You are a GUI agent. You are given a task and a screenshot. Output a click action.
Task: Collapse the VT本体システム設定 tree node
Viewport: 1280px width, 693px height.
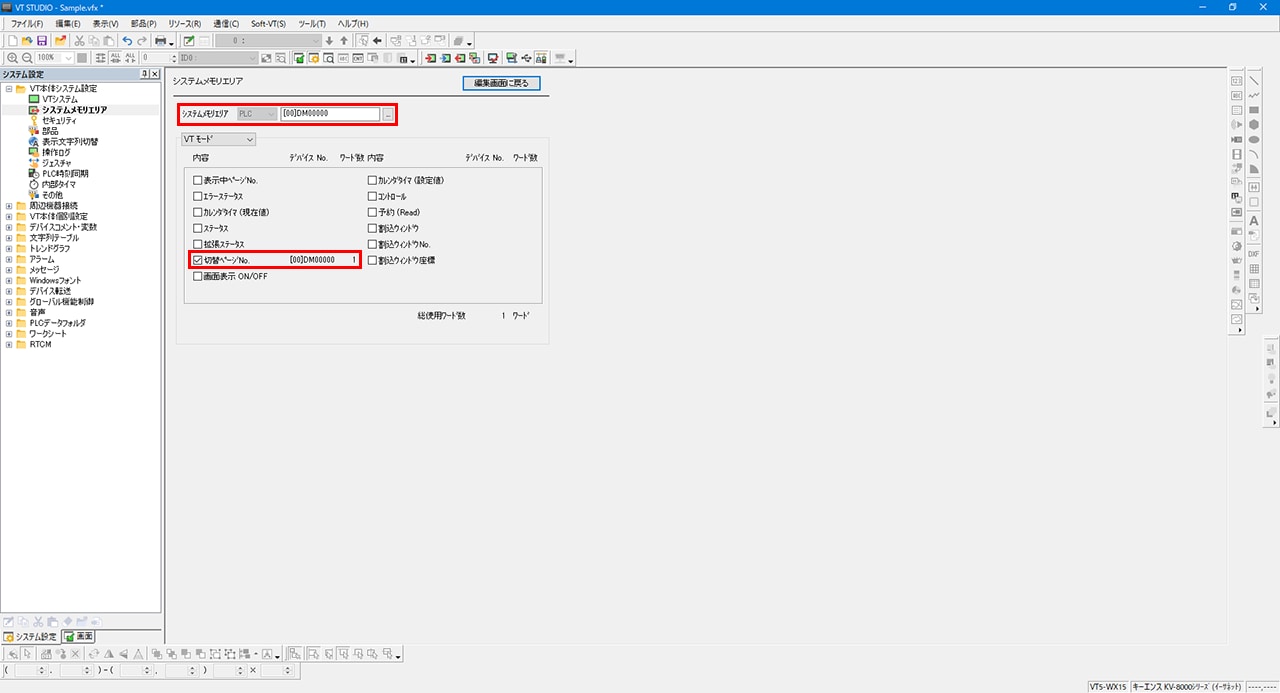(9, 88)
